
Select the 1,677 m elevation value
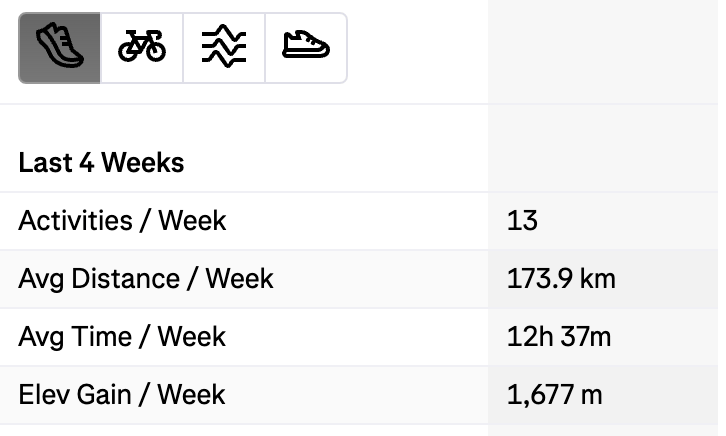555,394
